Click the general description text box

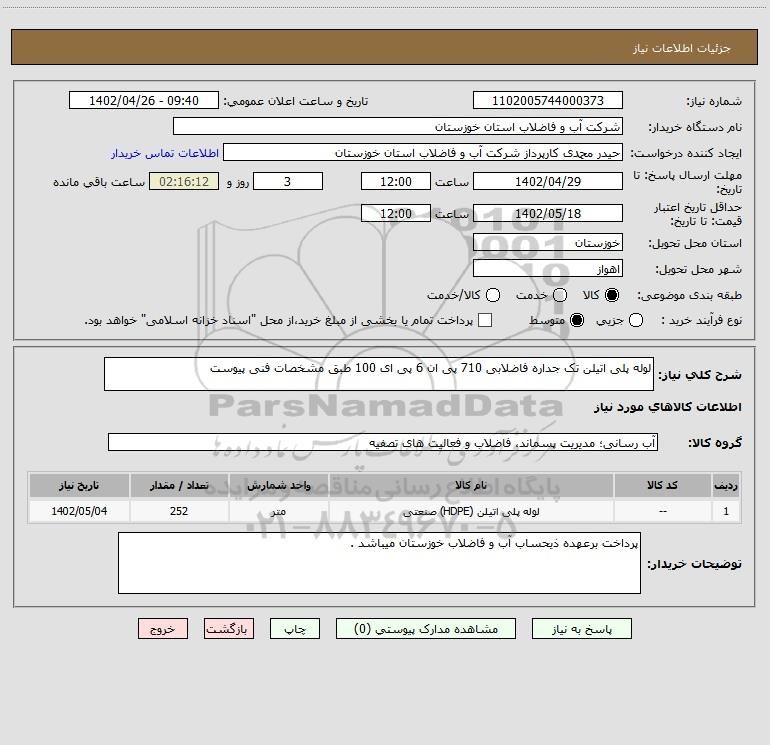pyautogui.click(x=379, y=374)
